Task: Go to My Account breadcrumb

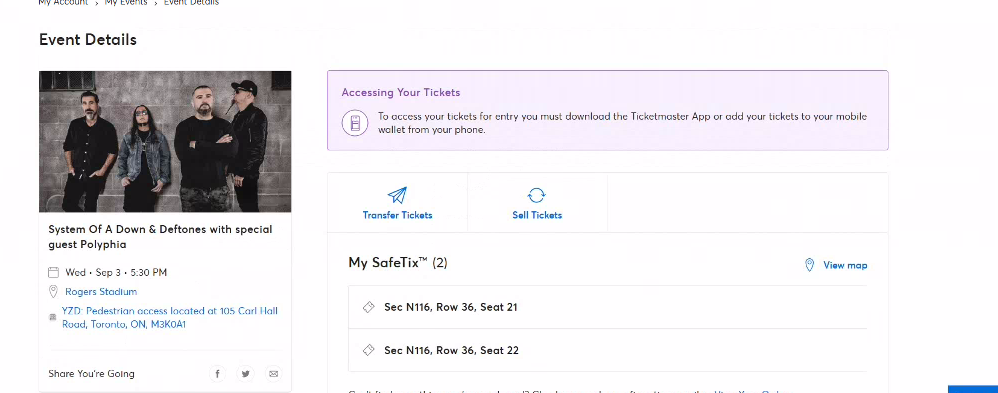Action: pos(63,3)
